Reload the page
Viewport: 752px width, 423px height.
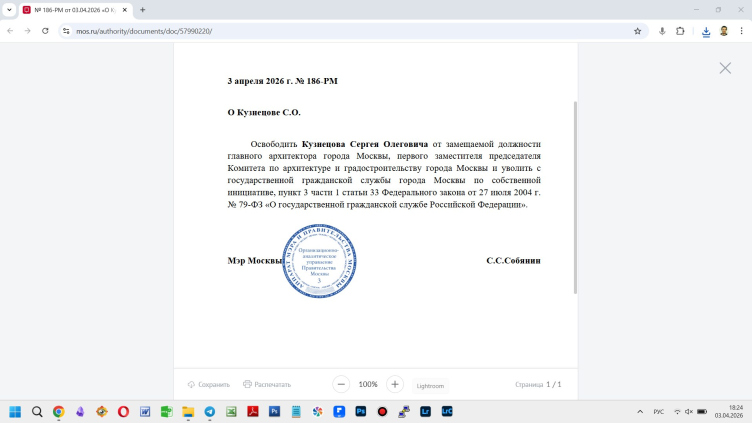tap(45, 31)
